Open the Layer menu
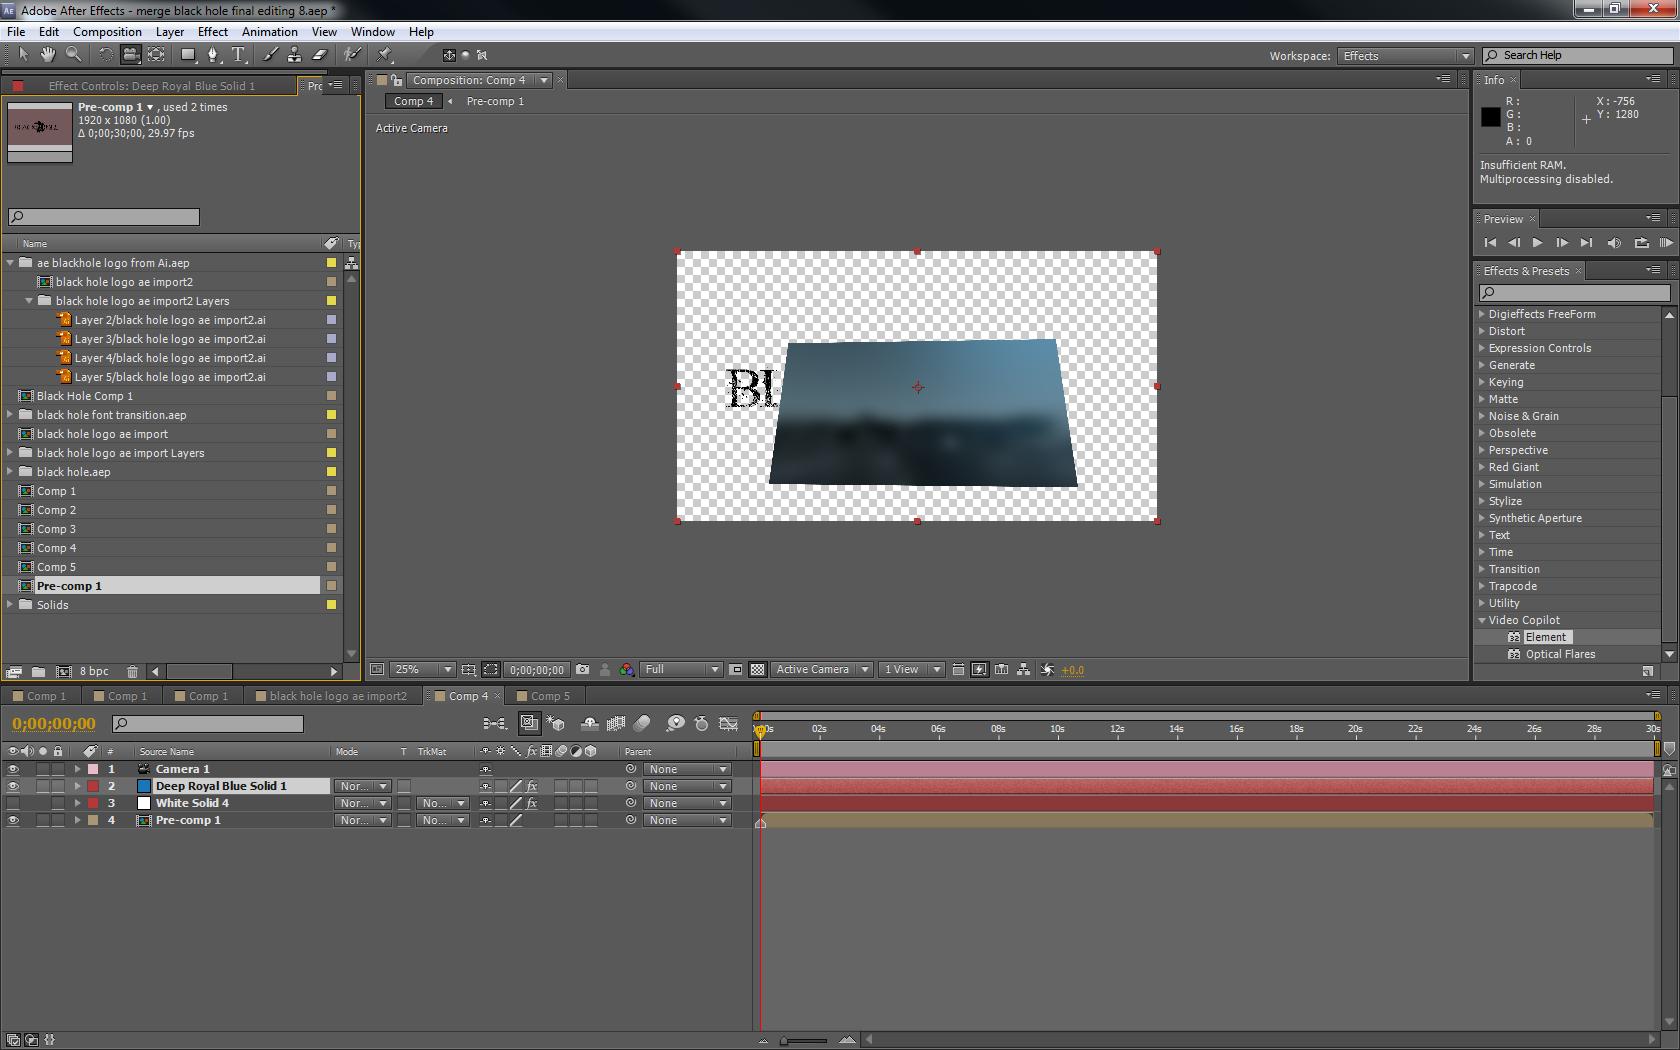Image resolution: width=1680 pixels, height=1050 pixels. (x=170, y=32)
